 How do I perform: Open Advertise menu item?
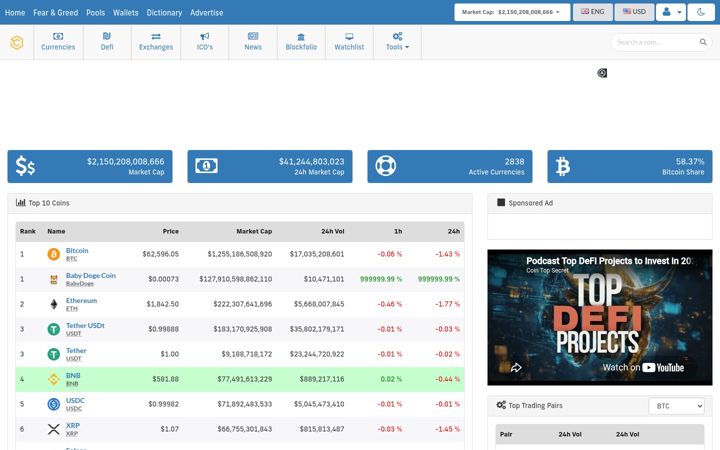(207, 13)
